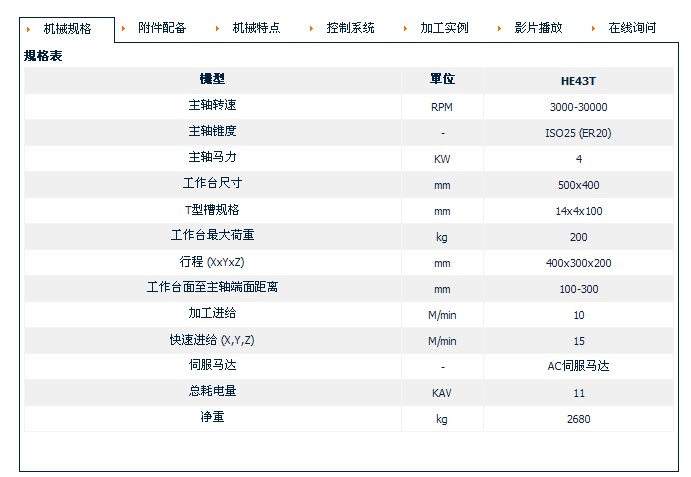Viewport: 691px width, 477px height.
Task: Click the KW unit cell
Action: pos(442,159)
